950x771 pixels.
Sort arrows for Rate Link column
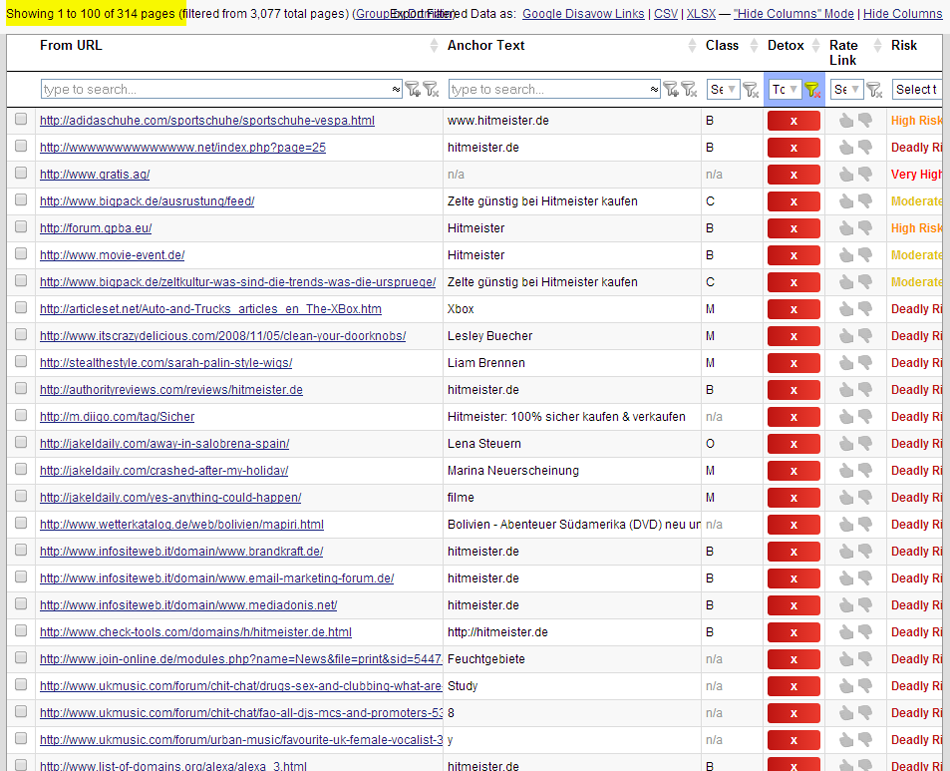(877, 45)
